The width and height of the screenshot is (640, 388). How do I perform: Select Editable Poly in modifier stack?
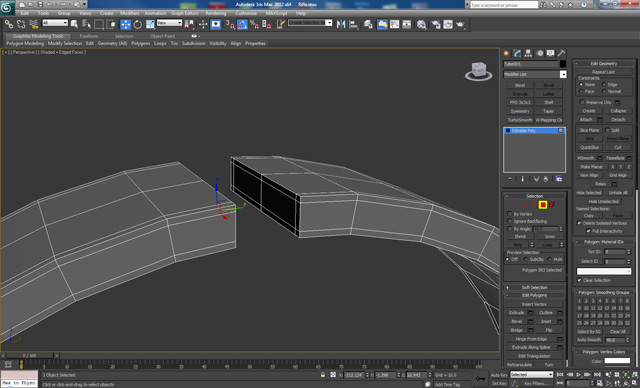[534, 131]
